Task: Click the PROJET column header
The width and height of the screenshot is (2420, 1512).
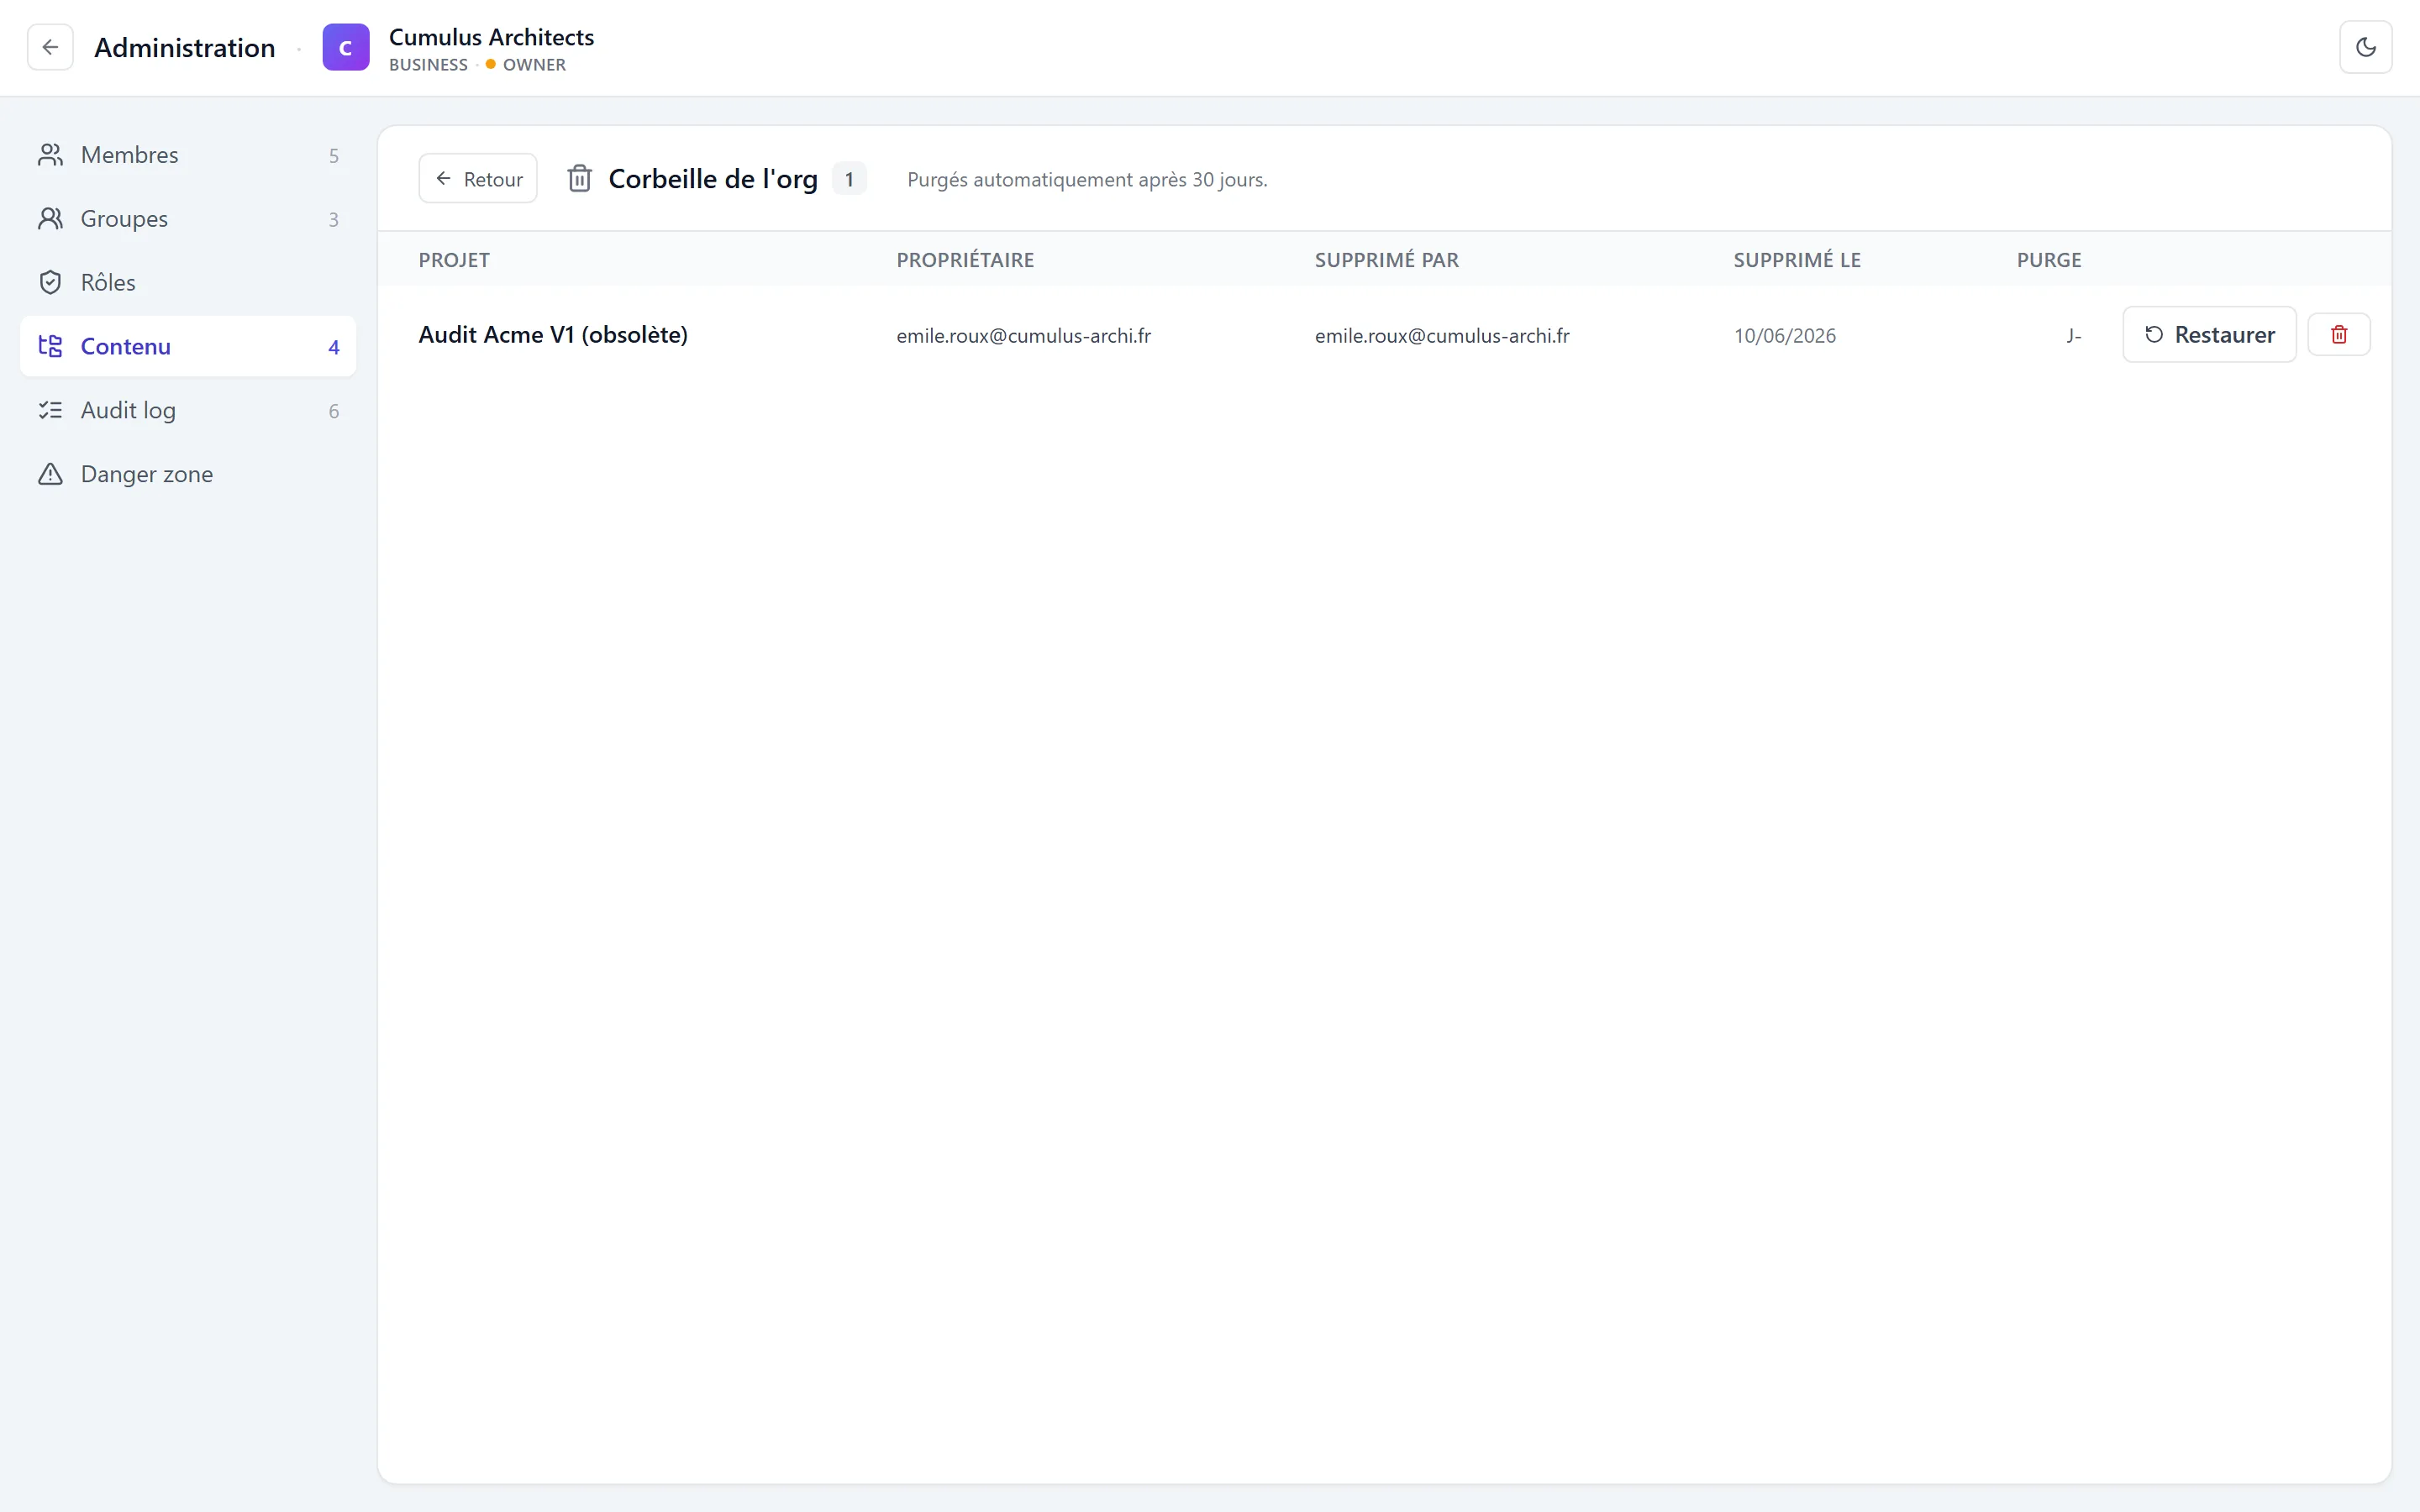Action: tap(454, 260)
